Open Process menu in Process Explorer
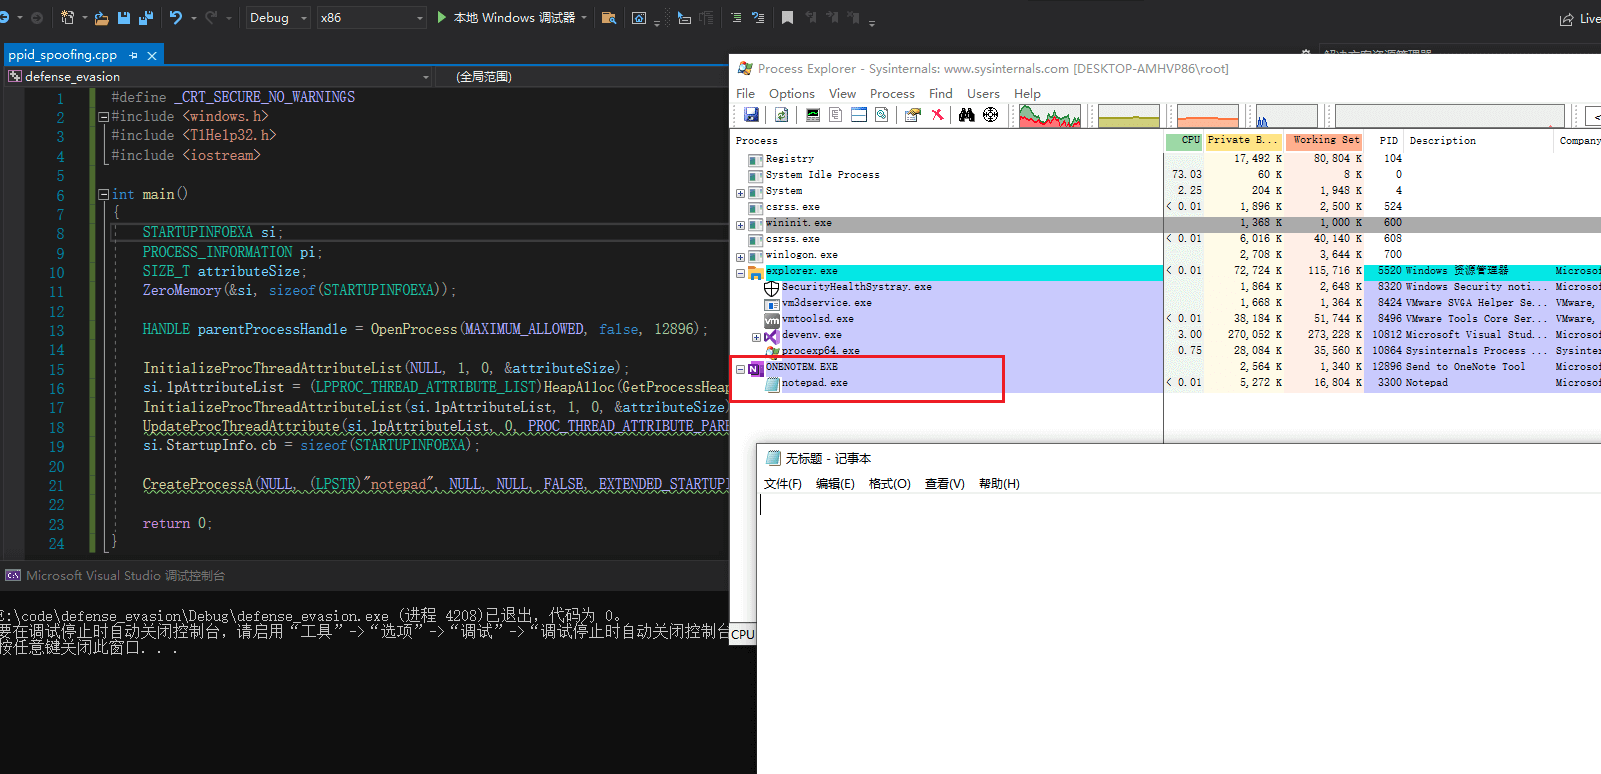Viewport: 1601px width, 774px height. pos(892,93)
